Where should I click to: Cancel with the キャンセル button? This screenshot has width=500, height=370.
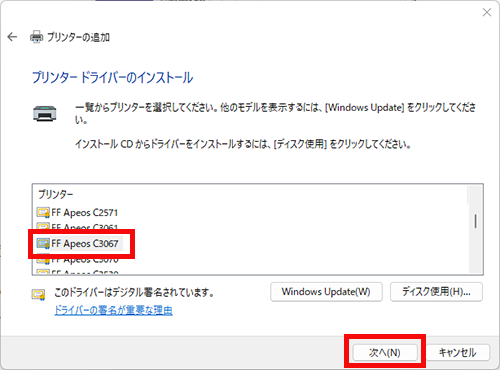coord(457,352)
